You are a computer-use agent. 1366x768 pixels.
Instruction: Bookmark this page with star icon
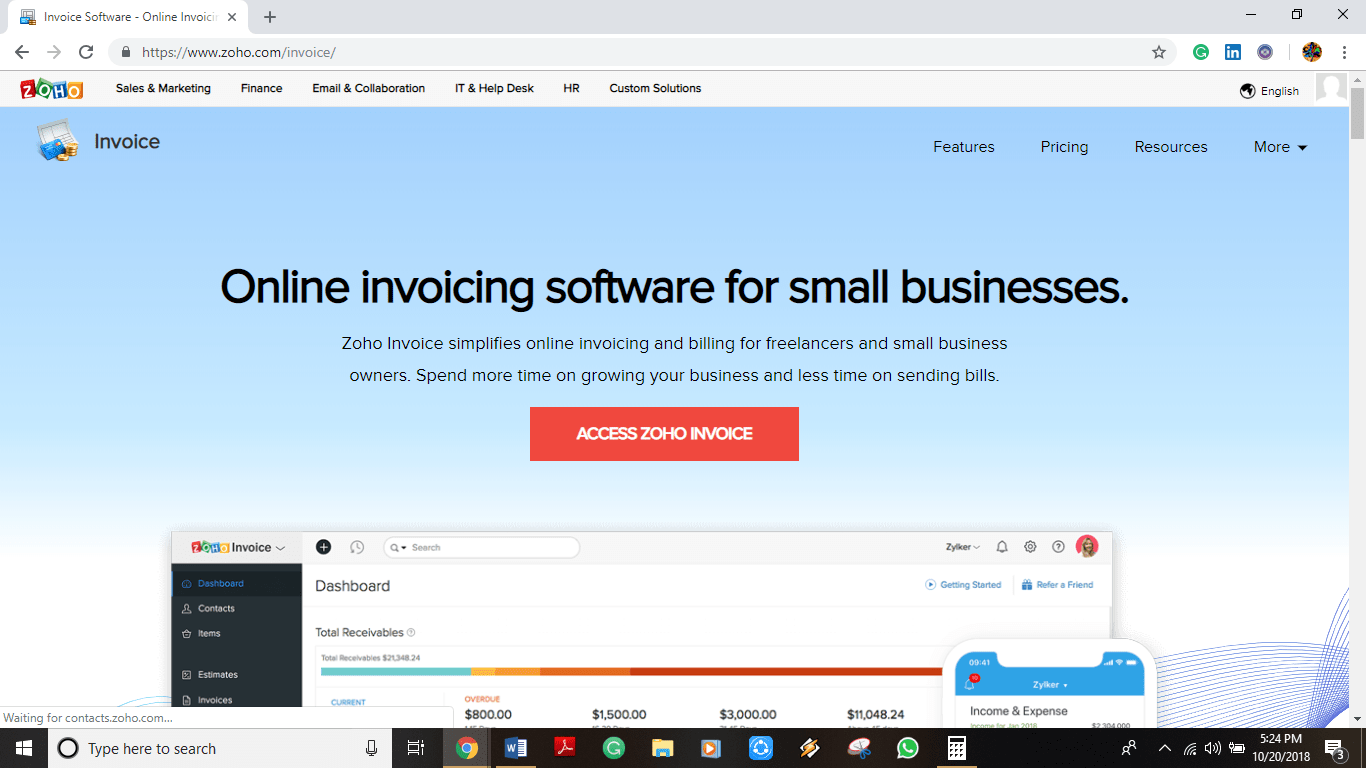point(1159,52)
